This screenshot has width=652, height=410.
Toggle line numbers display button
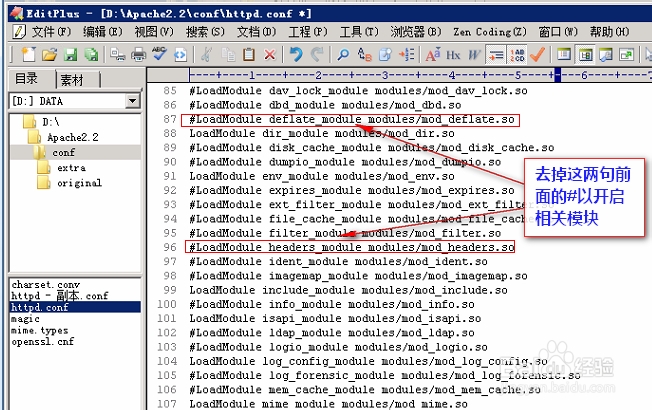[517, 54]
